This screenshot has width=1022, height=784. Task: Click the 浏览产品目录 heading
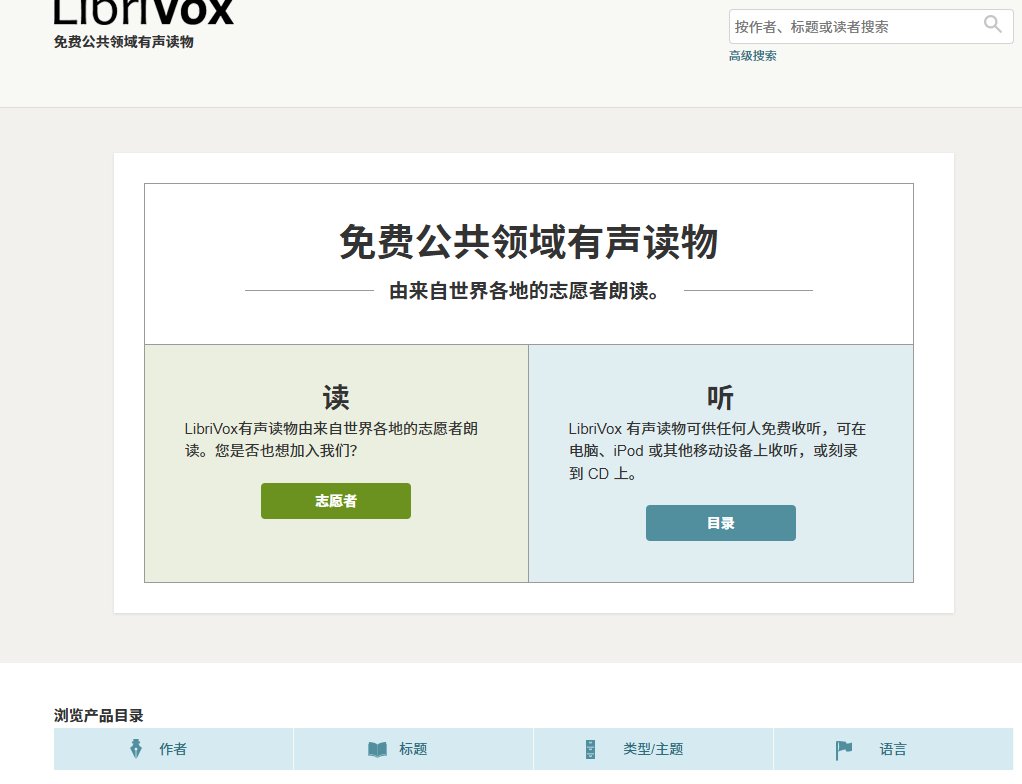(x=98, y=716)
